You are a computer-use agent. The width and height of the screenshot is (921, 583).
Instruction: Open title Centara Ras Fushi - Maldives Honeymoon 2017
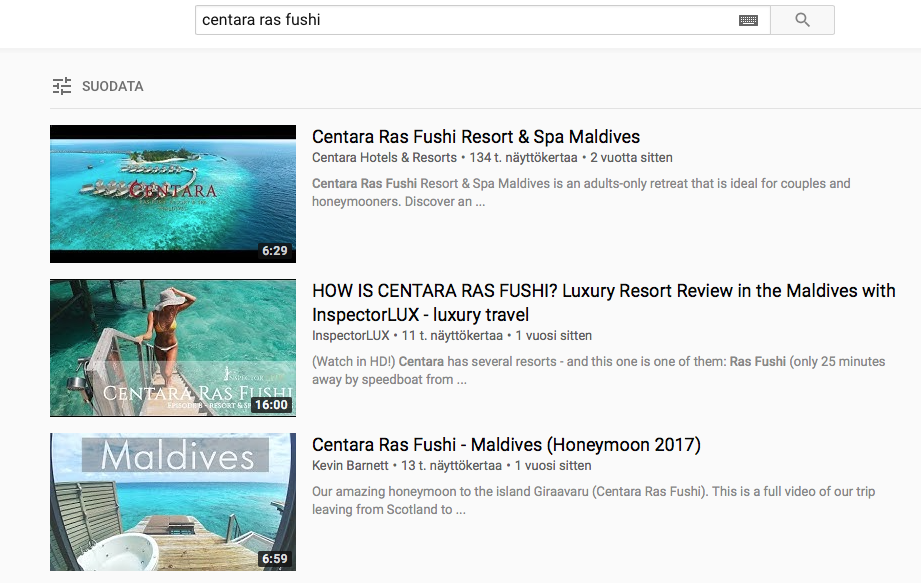point(506,445)
